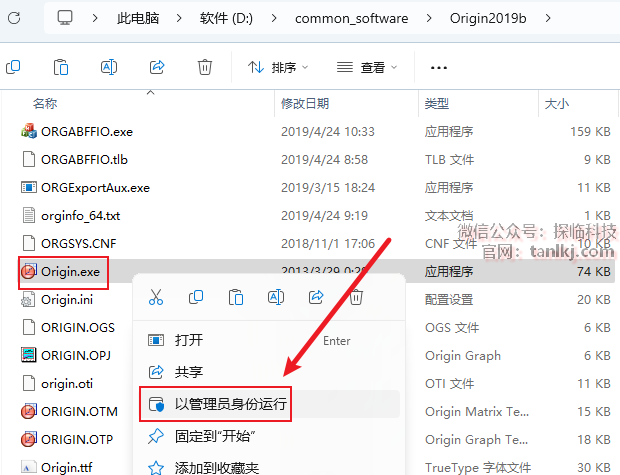The image size is (620, 475).
Task: Go to 此电脑 in the address bar
Action: (x=138, y=18)
